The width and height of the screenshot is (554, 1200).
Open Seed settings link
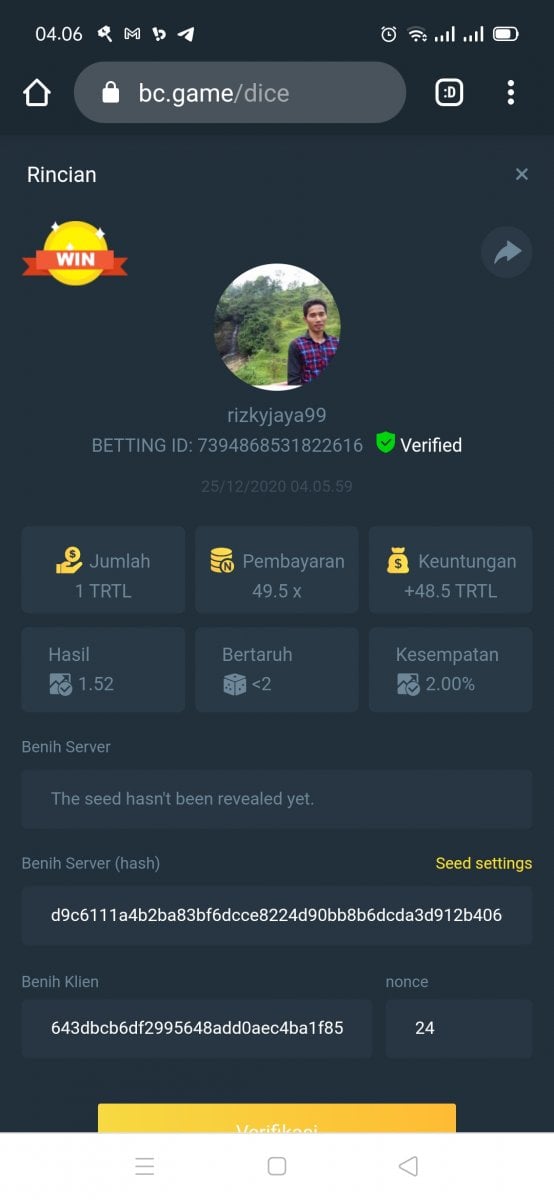[484, 863]
